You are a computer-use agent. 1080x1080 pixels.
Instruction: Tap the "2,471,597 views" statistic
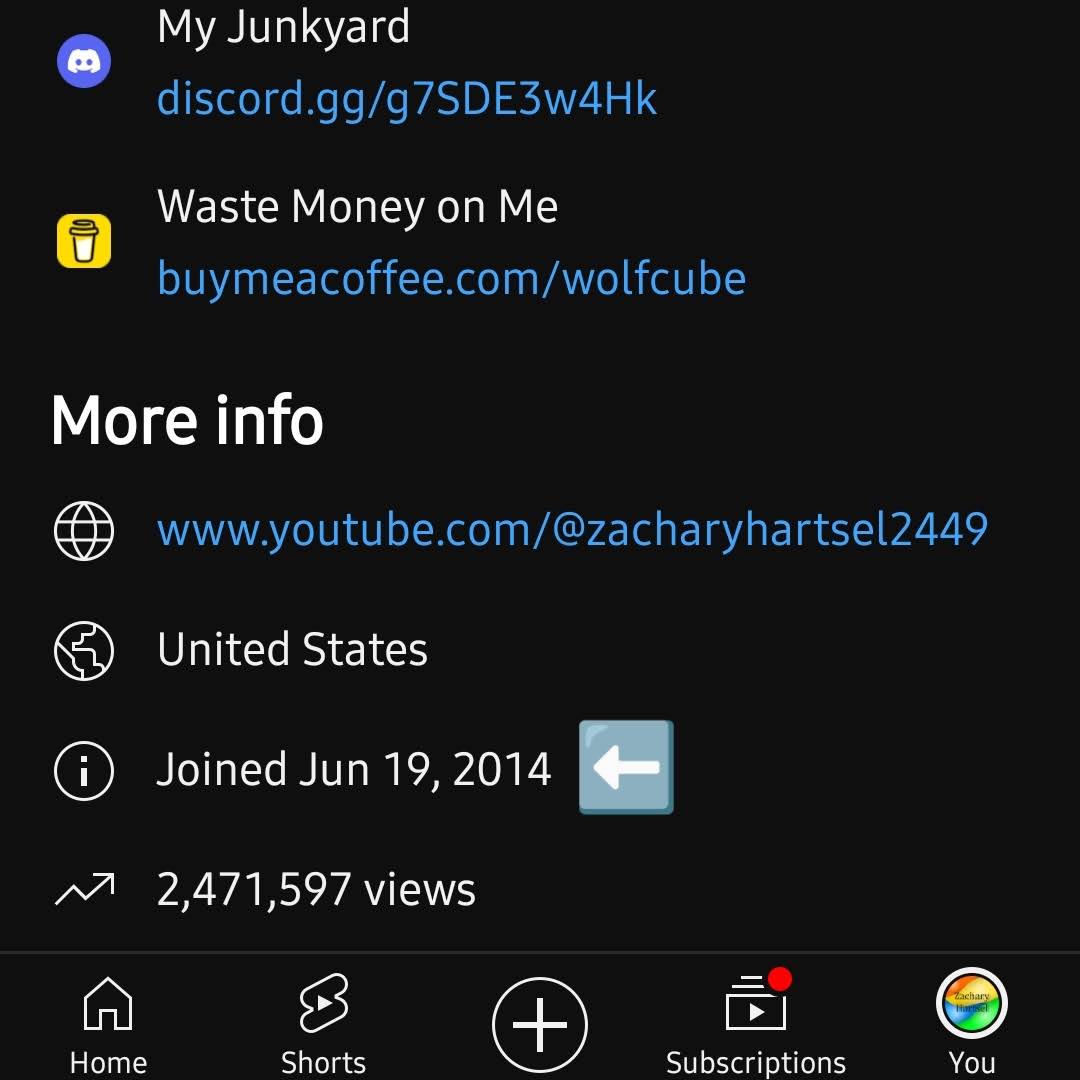(x=316, y=889)
